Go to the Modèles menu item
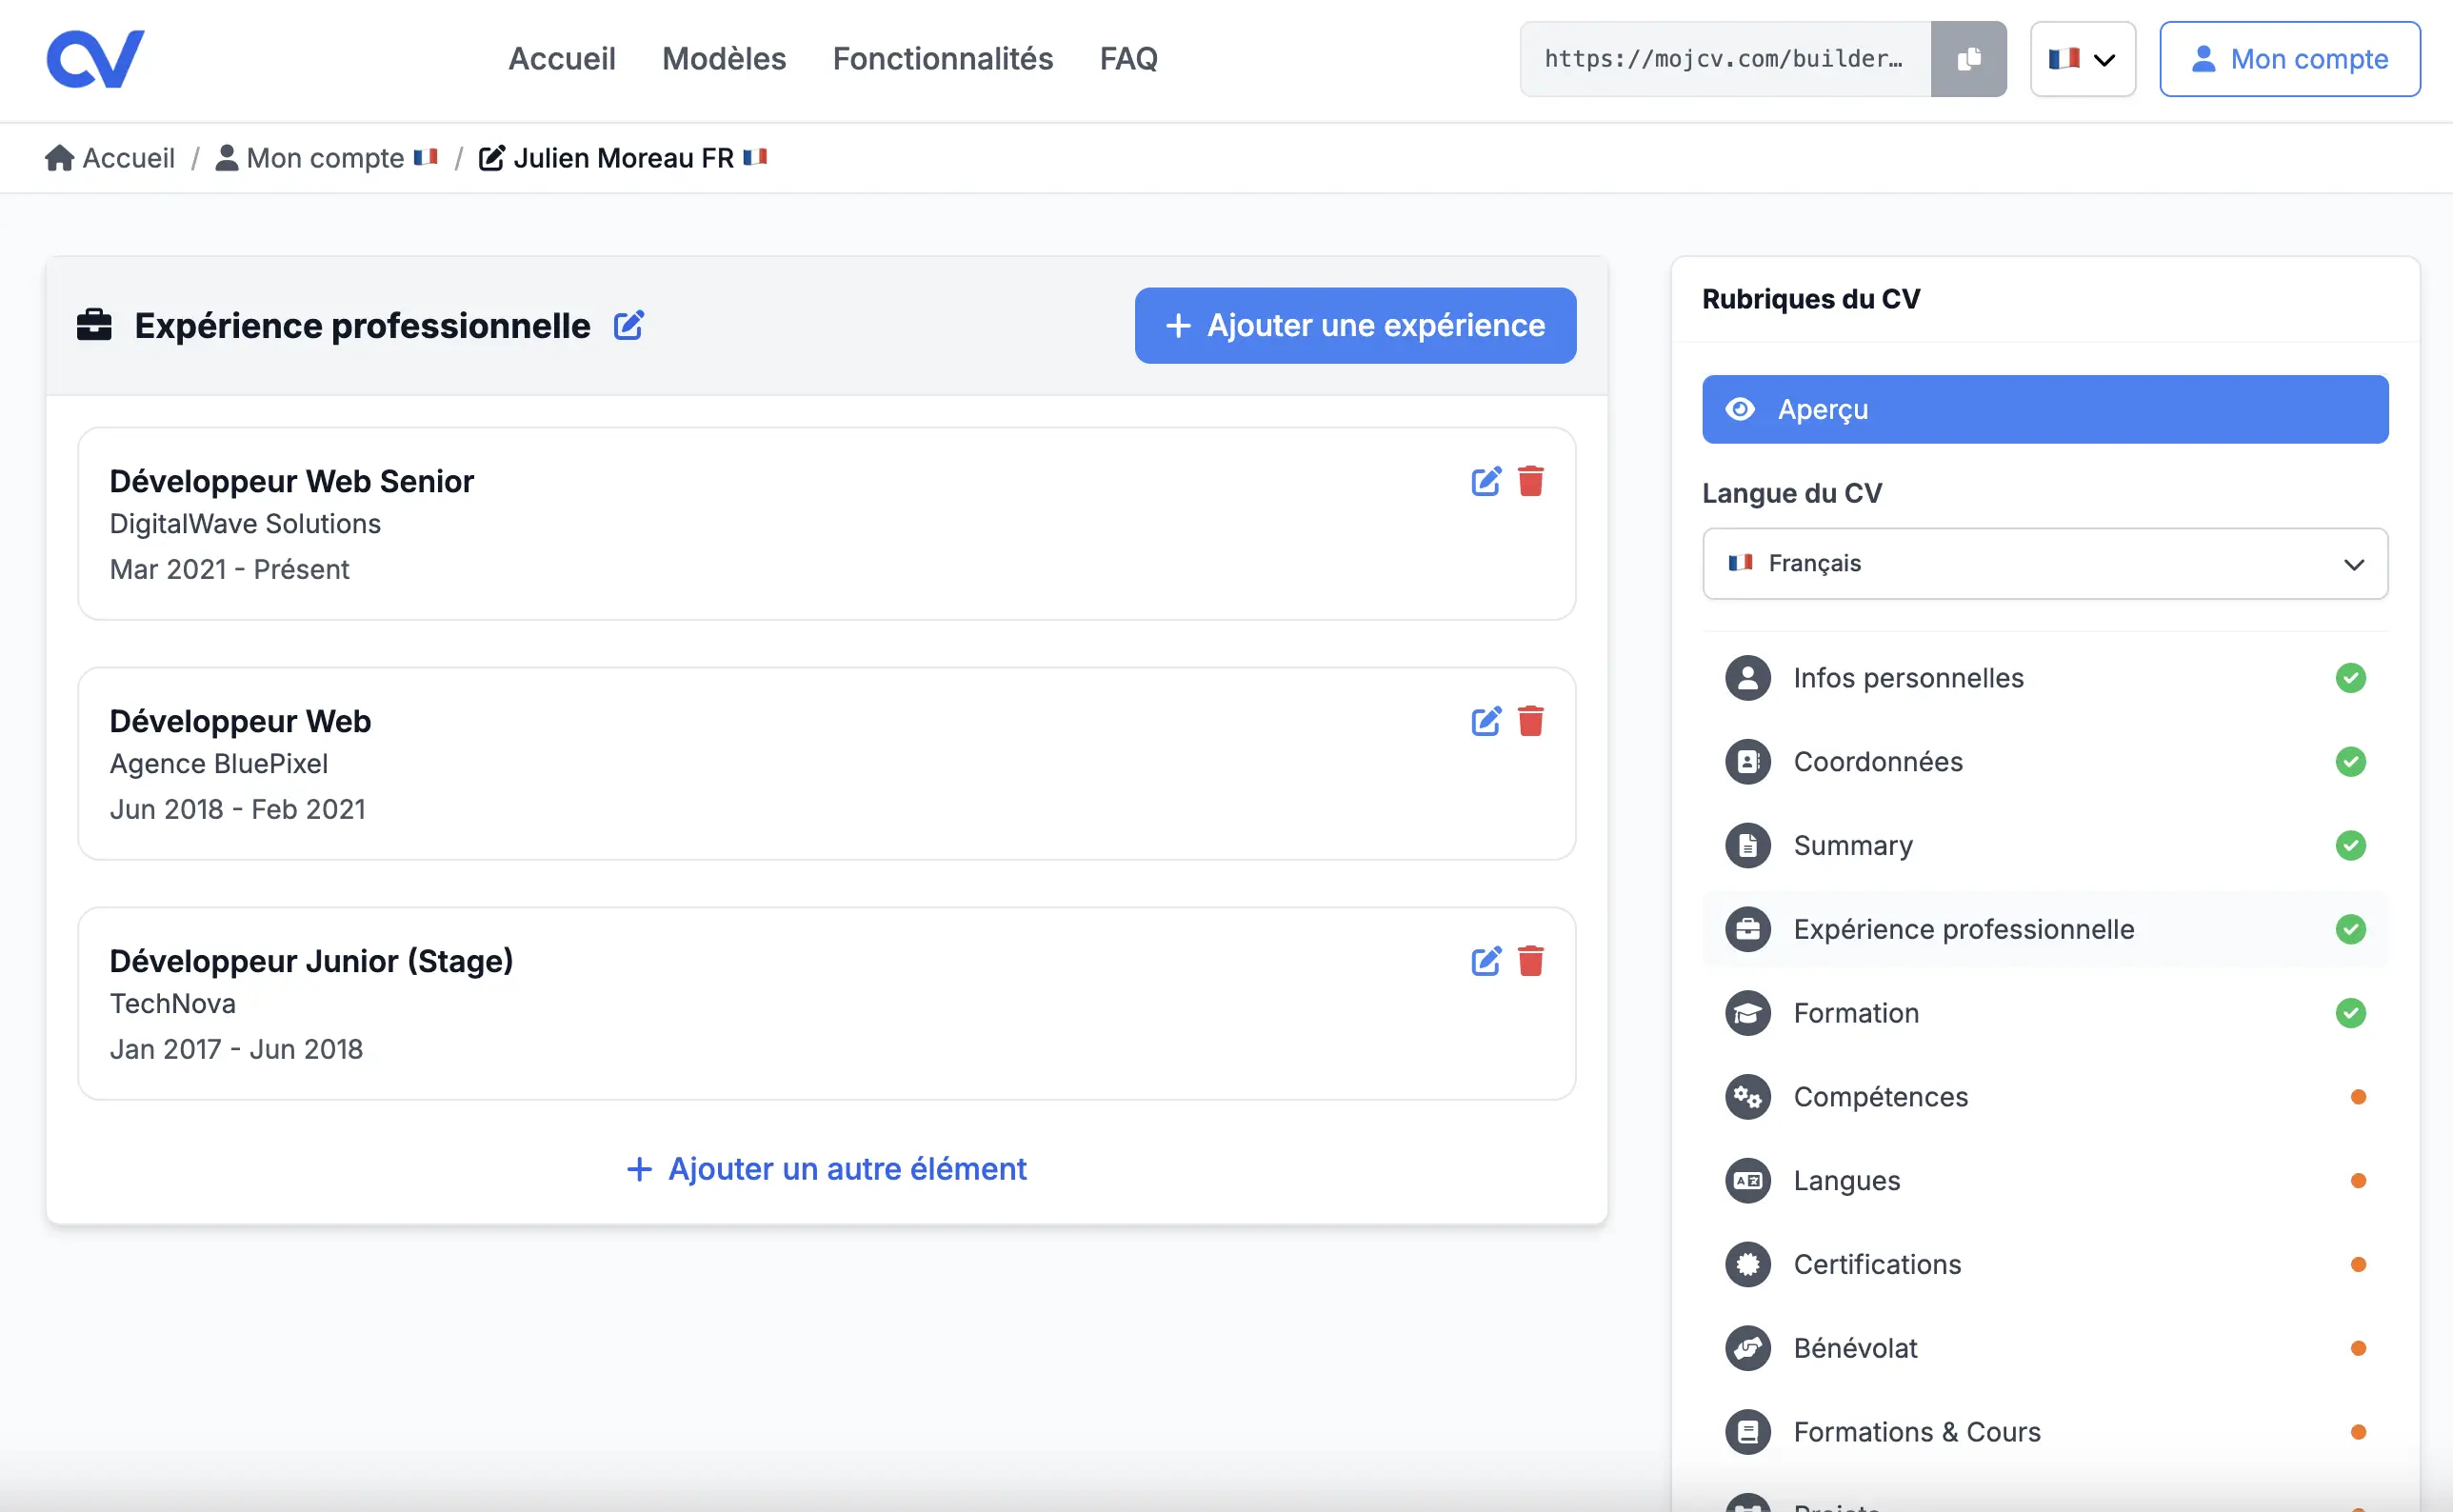 point(723,58)
